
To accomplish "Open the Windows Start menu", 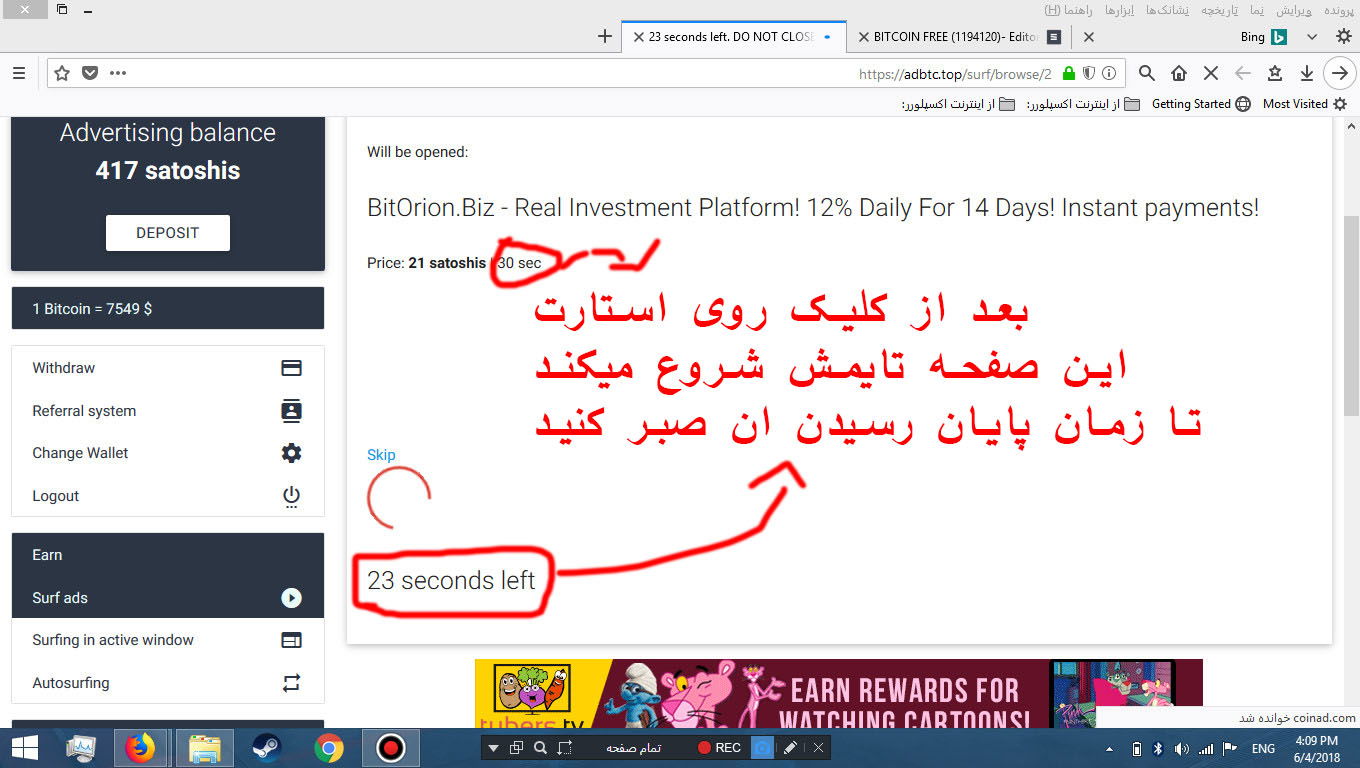I will [24, 748].
